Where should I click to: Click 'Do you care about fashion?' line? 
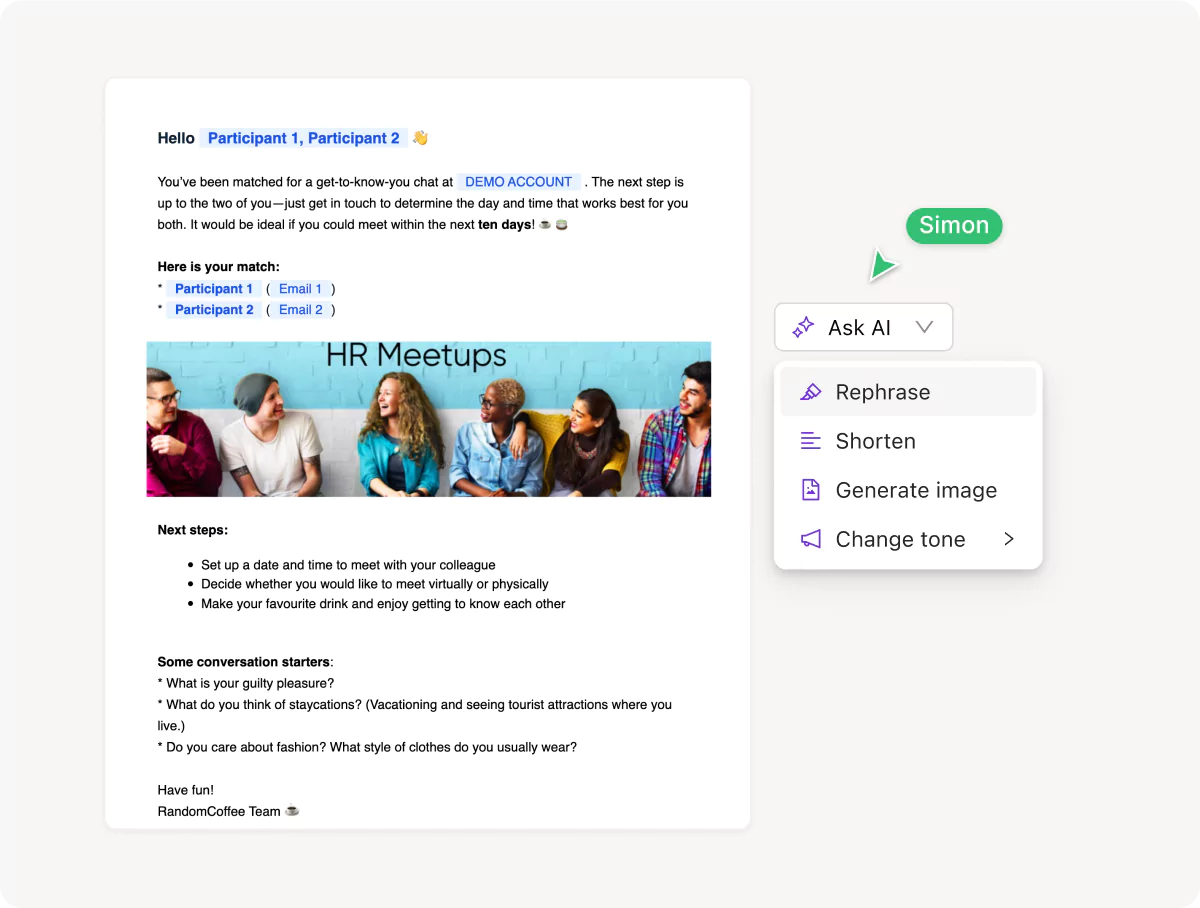[x=367, y=747]
